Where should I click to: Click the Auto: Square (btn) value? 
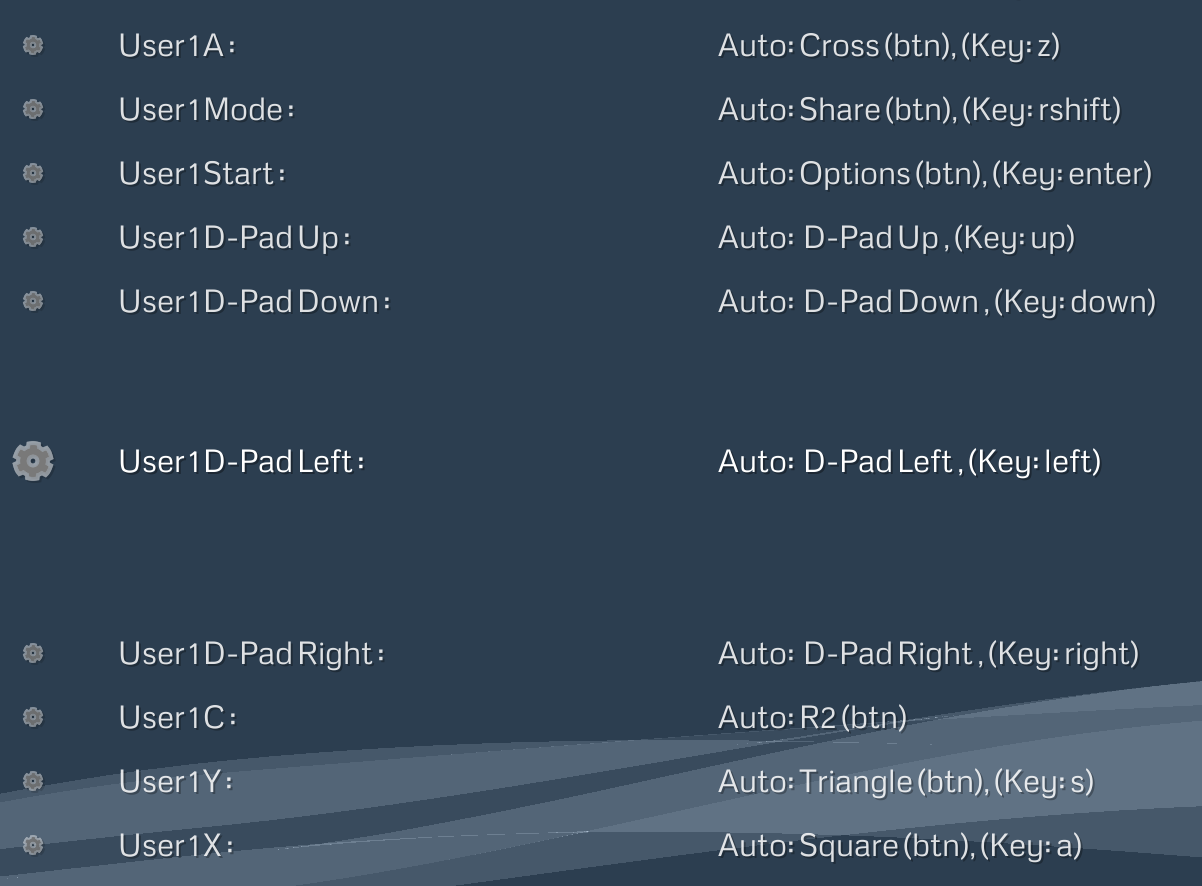[x=900, y=846]
